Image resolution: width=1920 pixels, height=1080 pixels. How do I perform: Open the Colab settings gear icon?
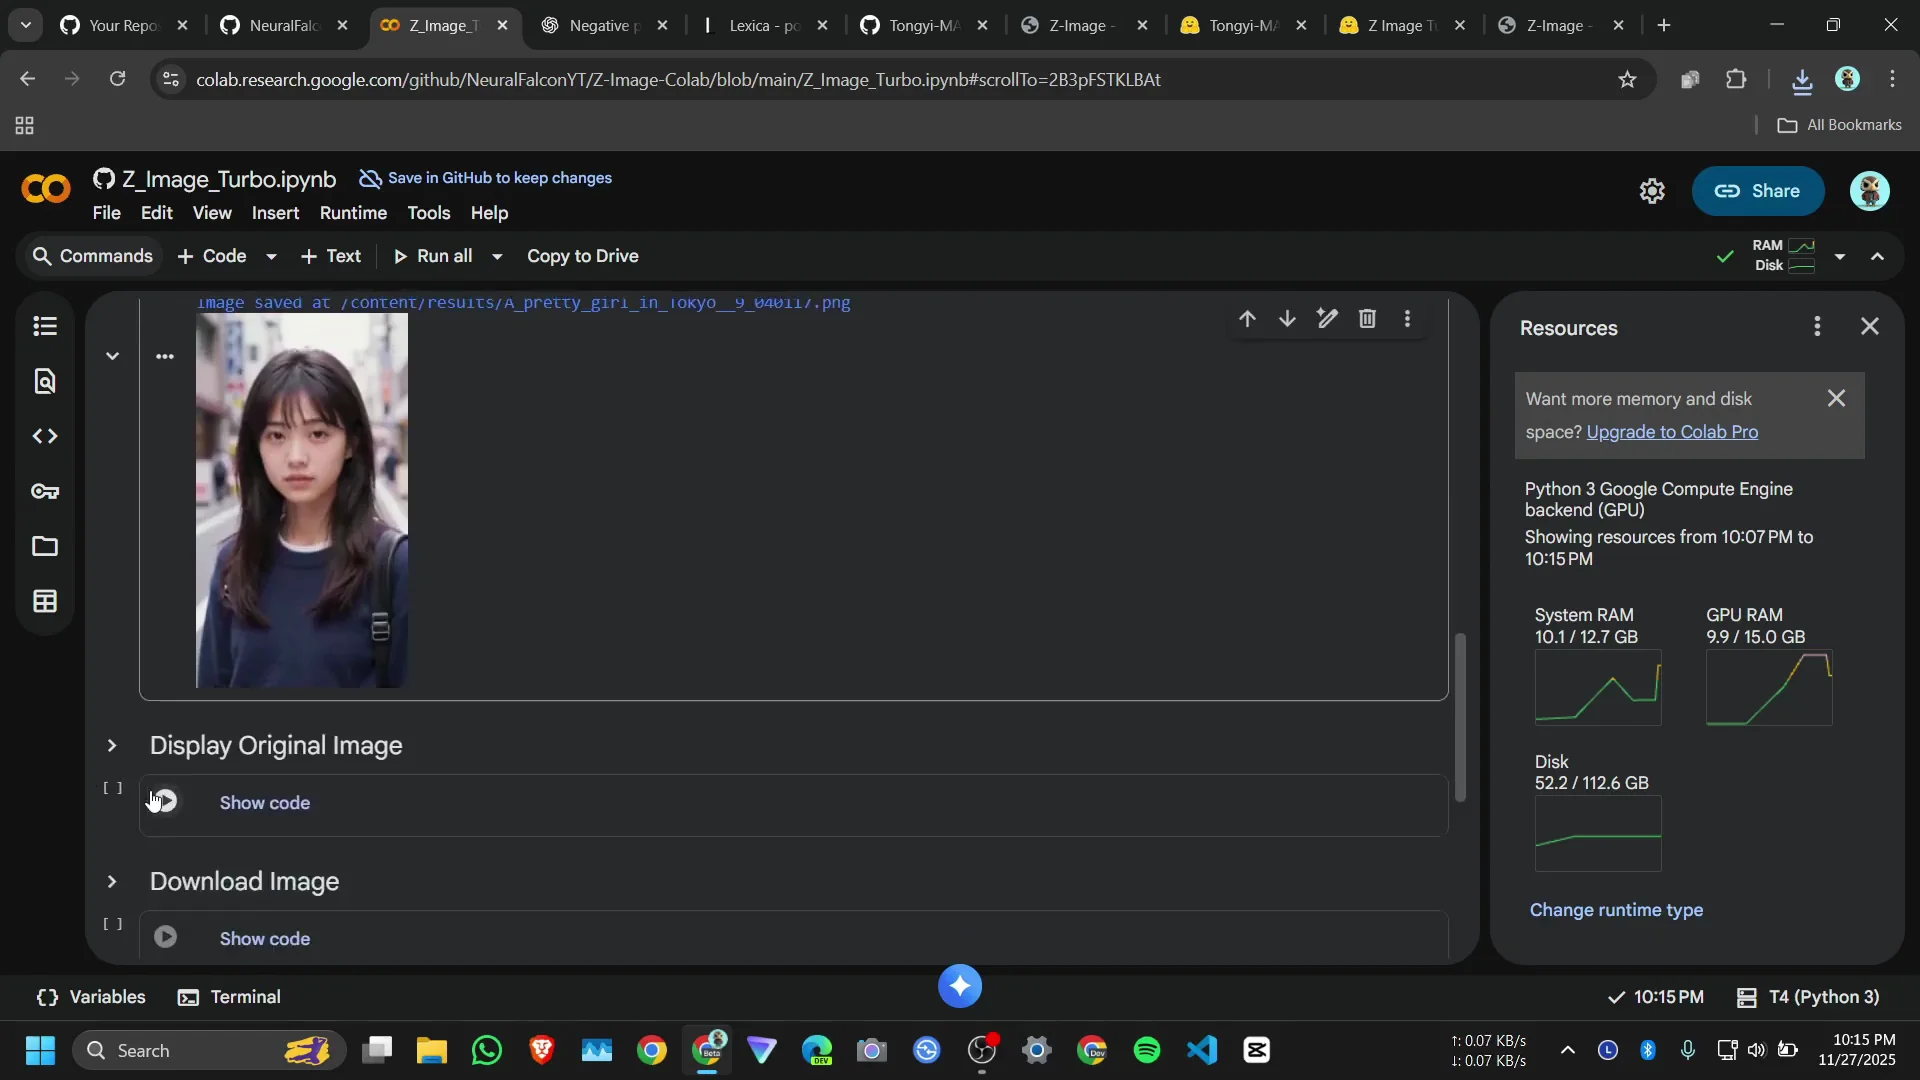click(1651, 191)
